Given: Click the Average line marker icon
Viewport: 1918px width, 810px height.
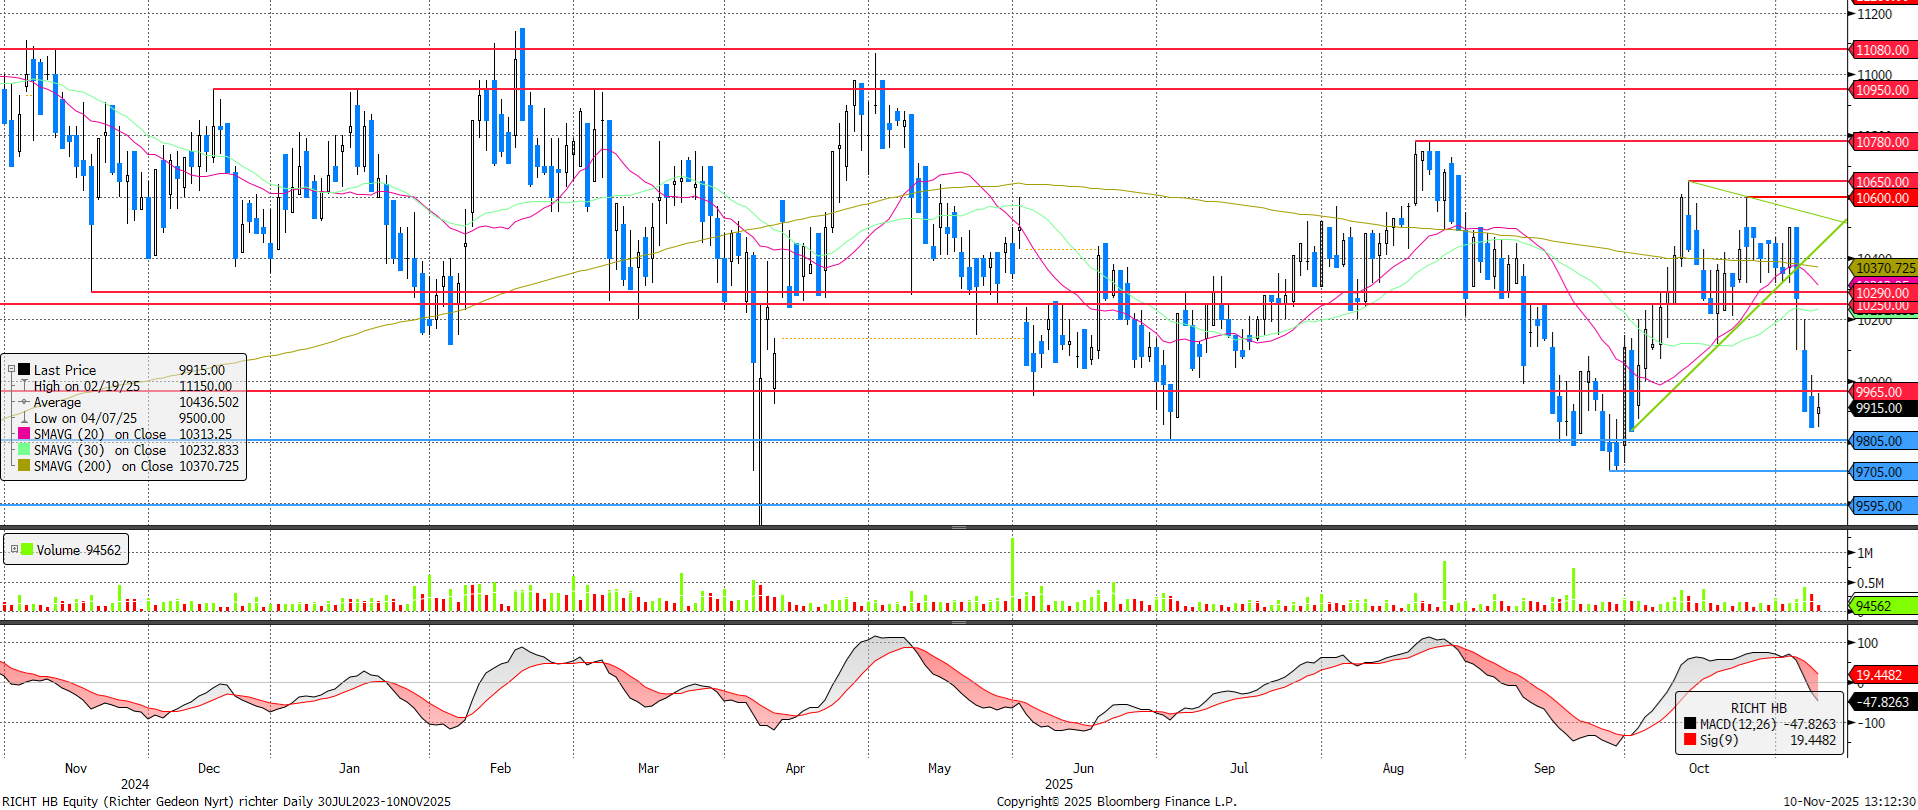Looking at the screenshot, I should [x=24, y=402].
